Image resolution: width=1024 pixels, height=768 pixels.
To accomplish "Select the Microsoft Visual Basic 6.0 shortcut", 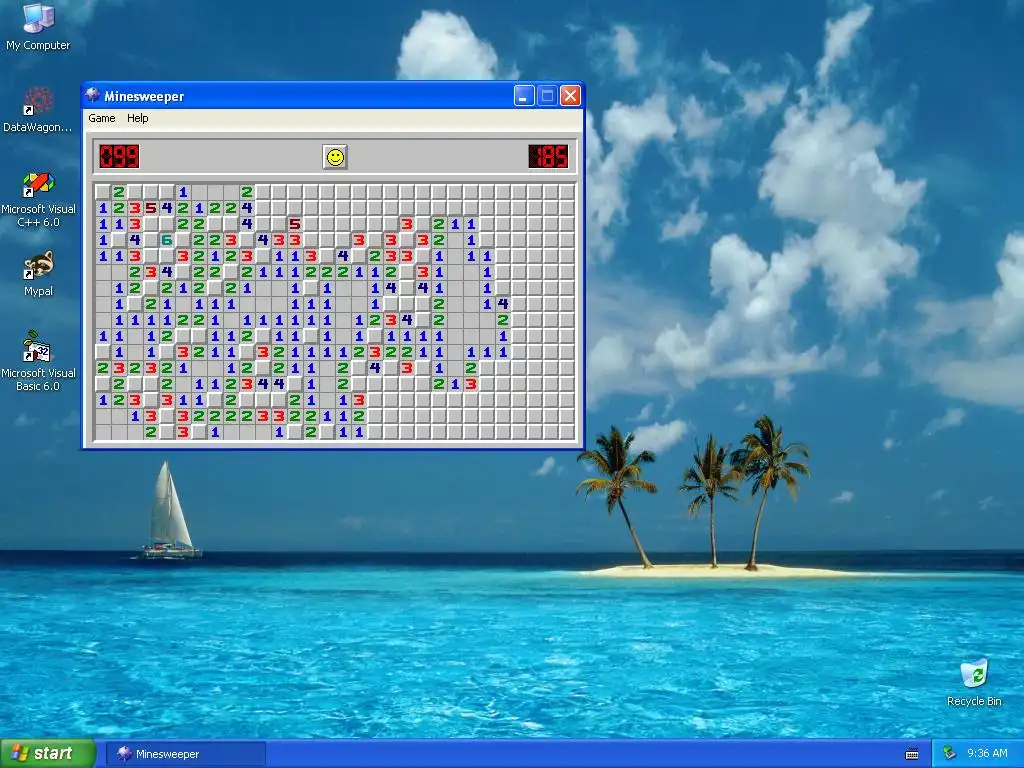I will (38, 361).
